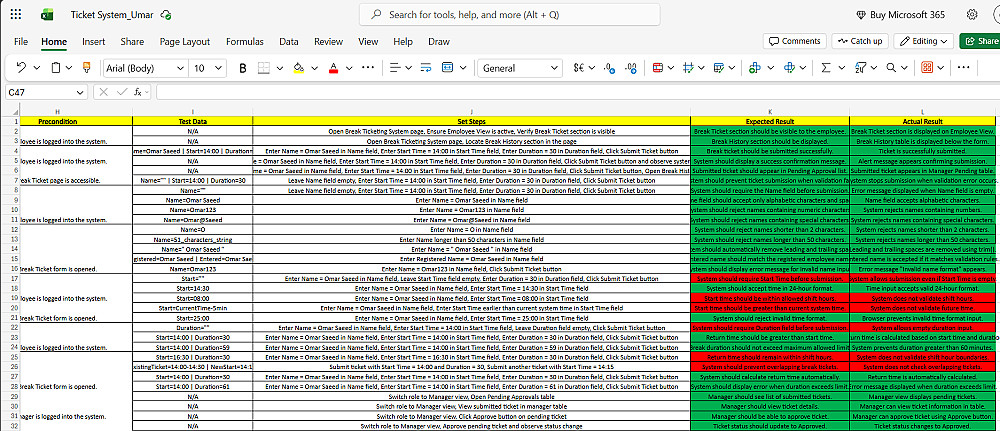Open the Editing mode dropdown
The height and width of the screenshot is (431, 1000).
pyautogui.click(x=924, y=41)
